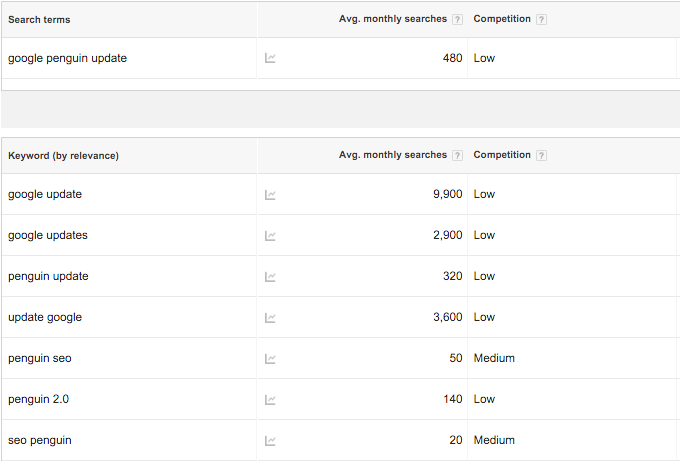Sort by Search terms column header
The height and width of the screenshot is (461, 680).
[39, 20]
